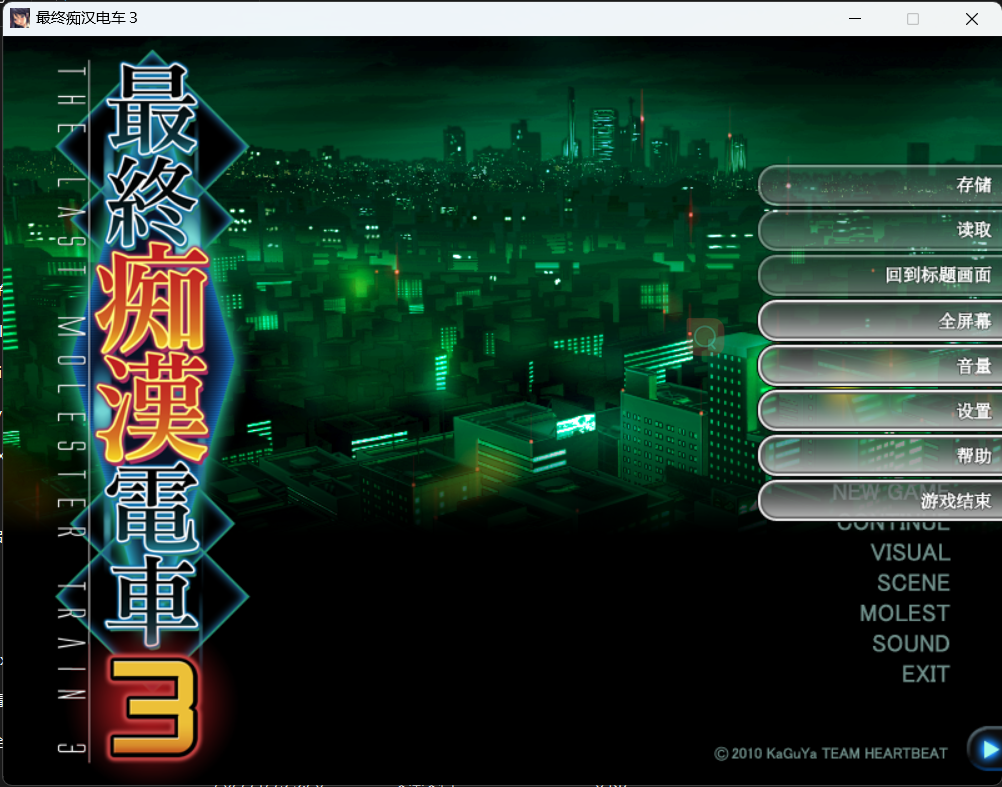The width and height of the screenshot is (1002, 787).
Task: Click the blue play arrow button
Action: (985, 749)
